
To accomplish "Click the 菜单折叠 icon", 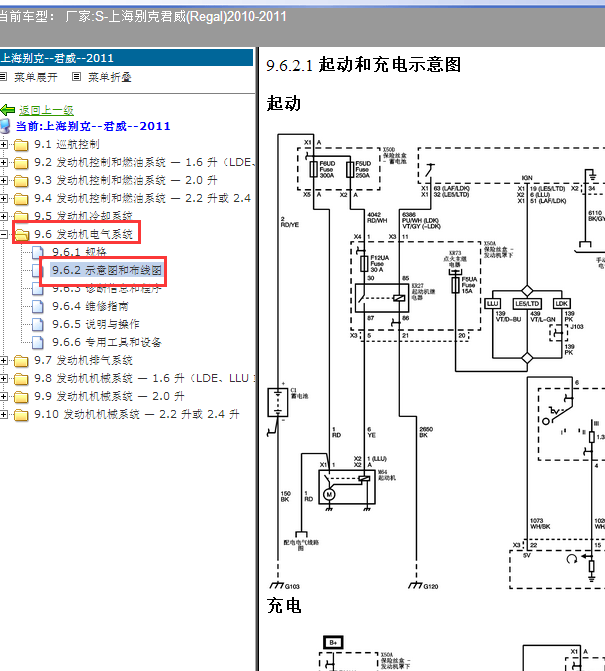I will click(x=77, y=77).
